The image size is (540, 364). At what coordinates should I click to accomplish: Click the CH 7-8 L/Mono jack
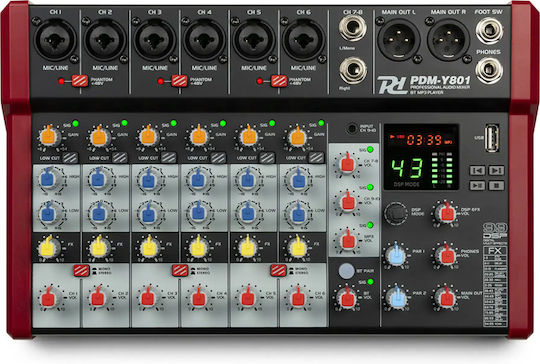352,28
